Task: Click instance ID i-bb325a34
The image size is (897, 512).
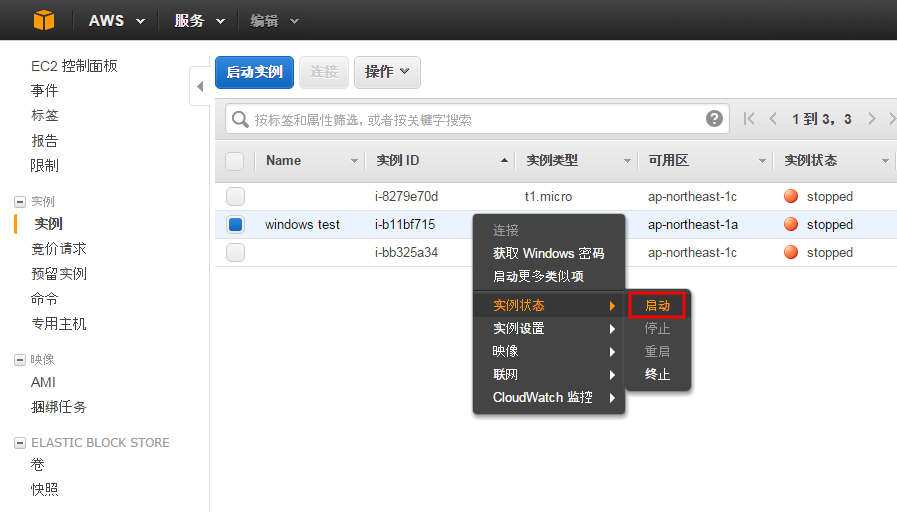Action: point(406,252)
